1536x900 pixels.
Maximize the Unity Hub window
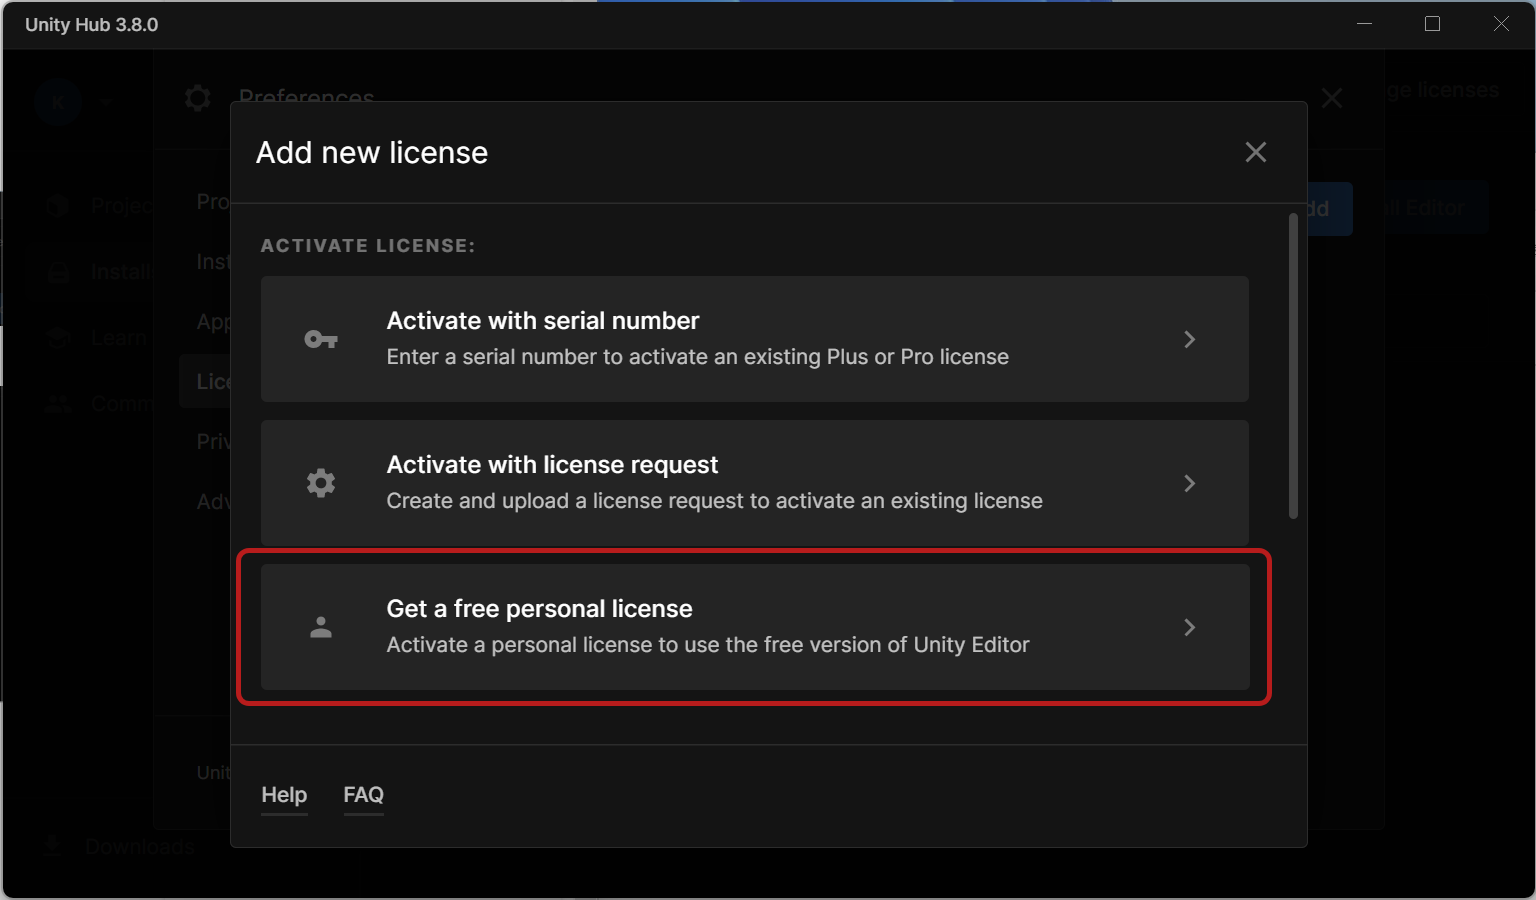pos(1432,24)
